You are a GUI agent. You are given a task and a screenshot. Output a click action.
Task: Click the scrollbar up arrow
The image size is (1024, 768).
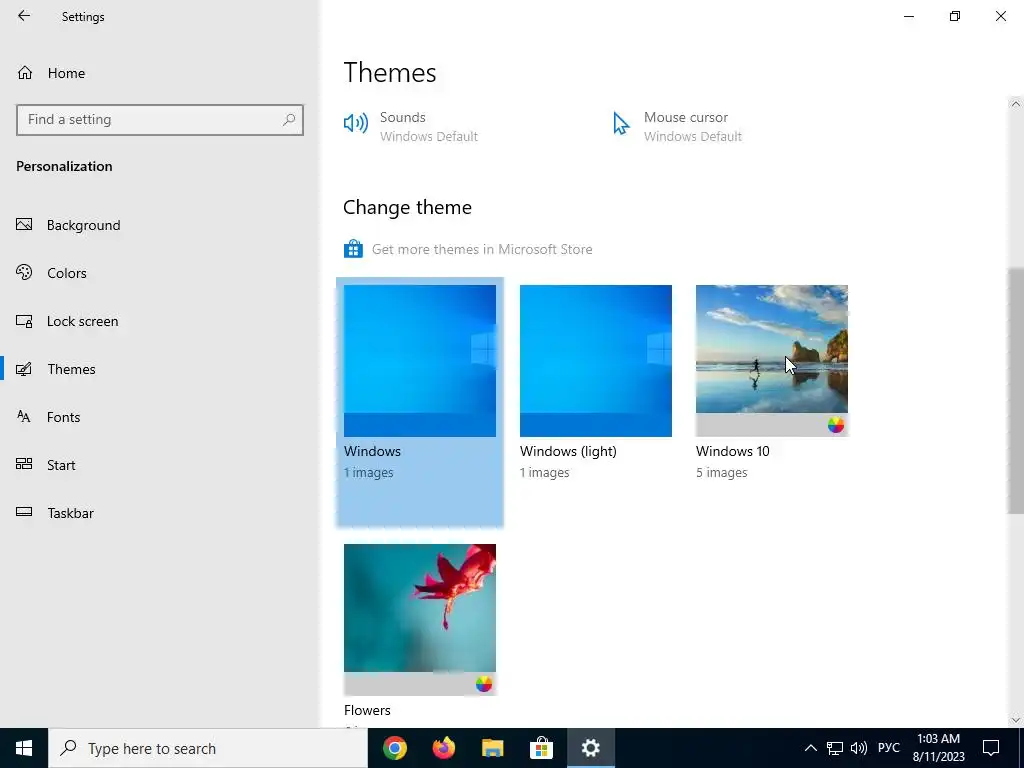coord(1016,104)
